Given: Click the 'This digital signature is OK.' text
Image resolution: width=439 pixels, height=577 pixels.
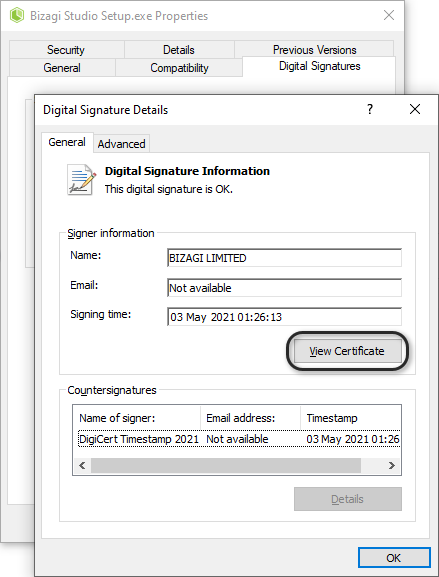Looking at the screenshot, I should pos(169,189).
